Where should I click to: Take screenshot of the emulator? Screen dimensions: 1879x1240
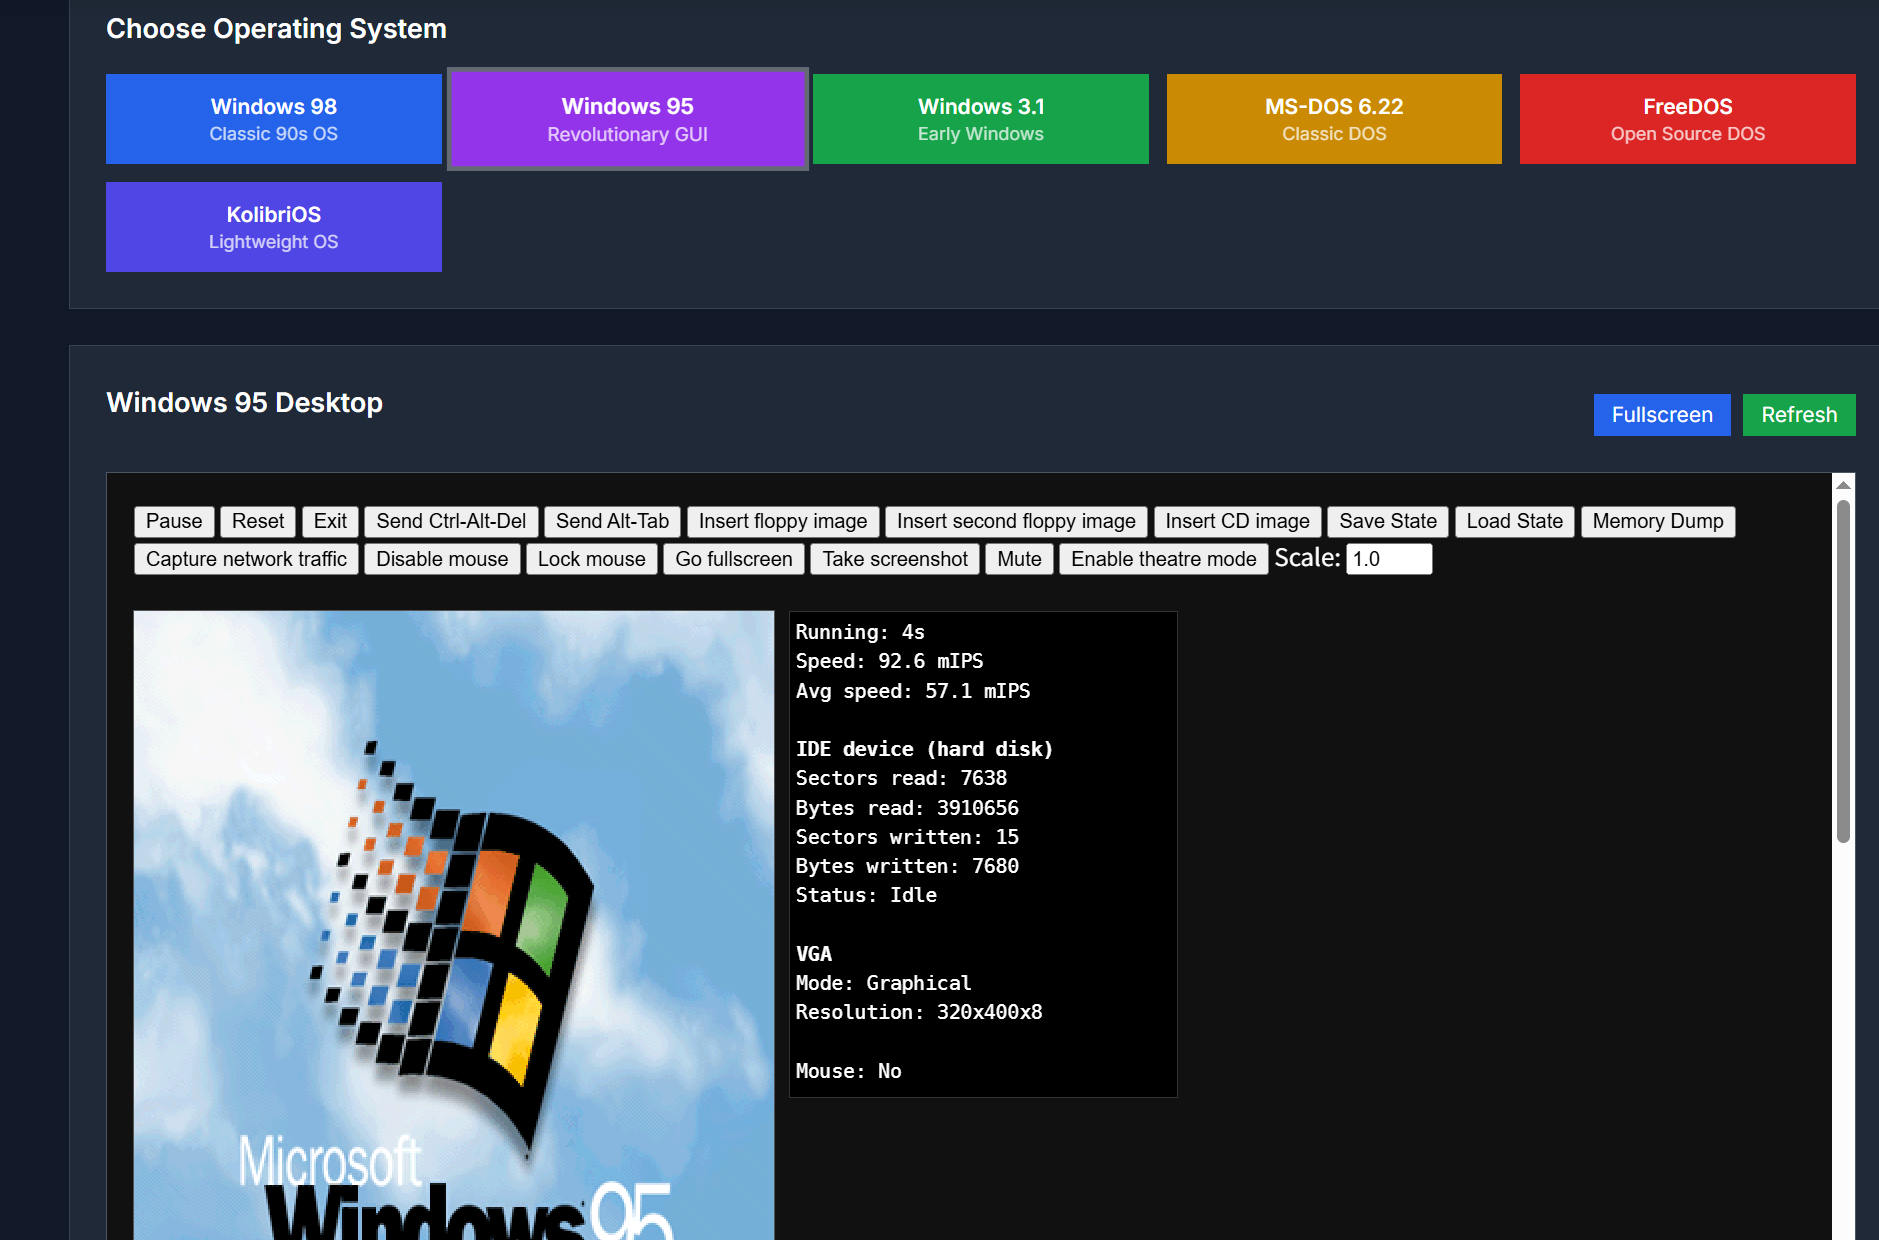coord(895,559)
